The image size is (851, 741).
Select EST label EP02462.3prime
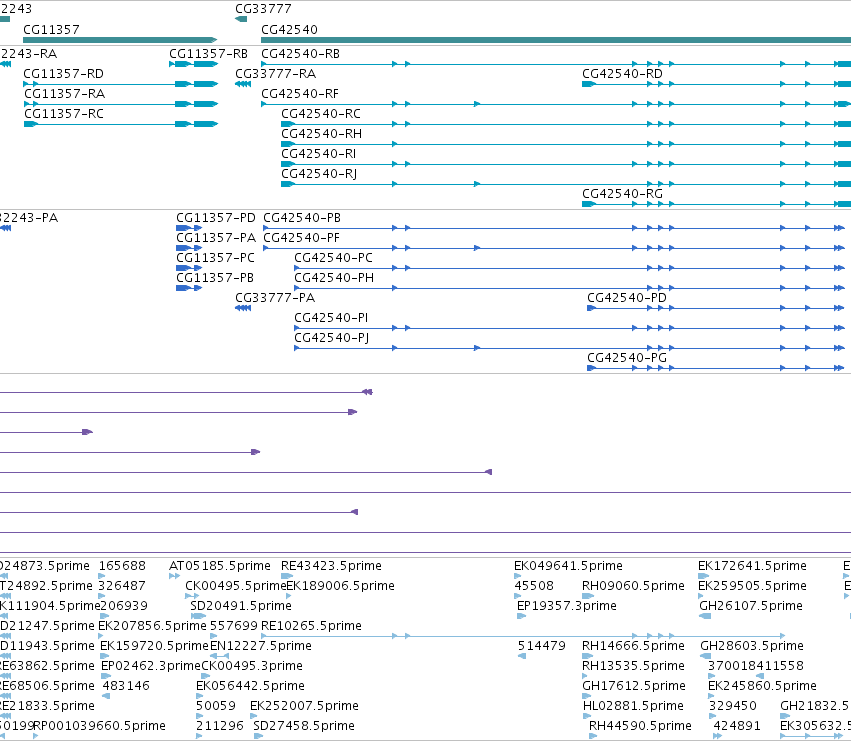point(151,666)
